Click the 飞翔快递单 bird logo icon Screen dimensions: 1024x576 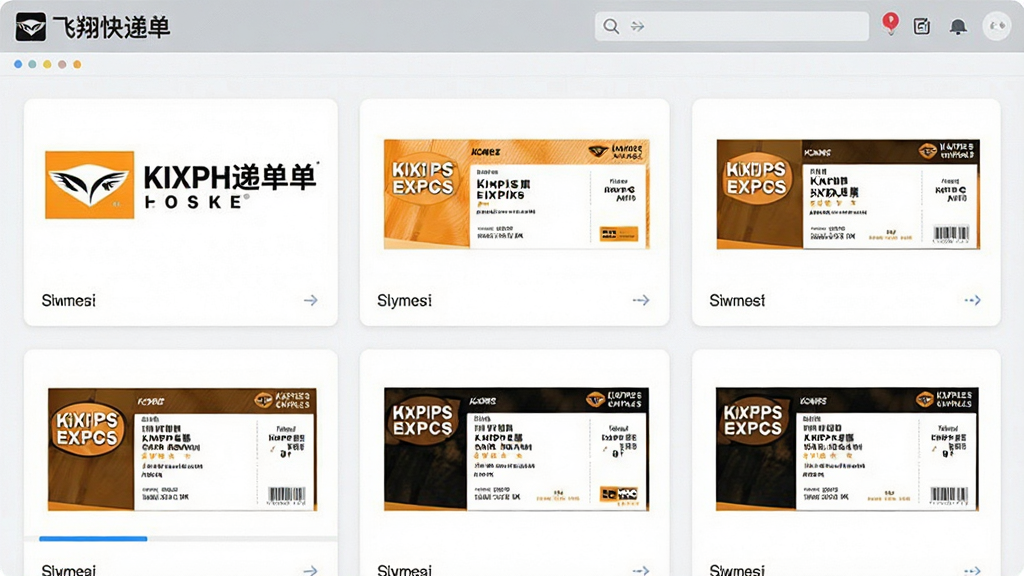click(x=31, y=27)
